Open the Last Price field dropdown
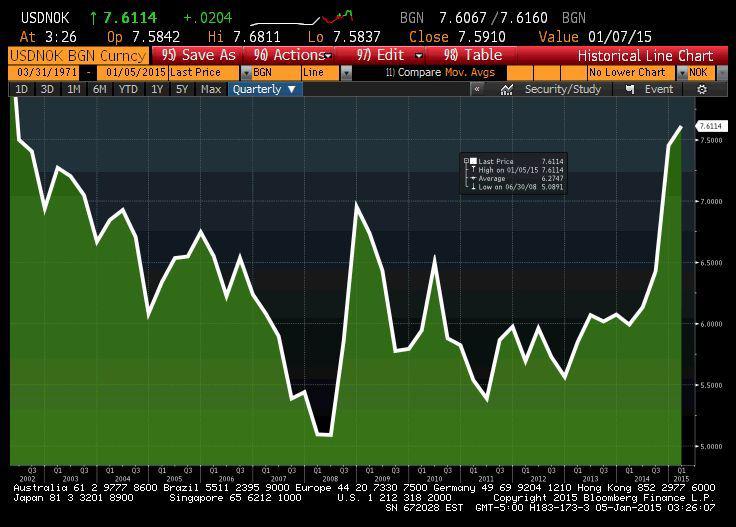The height and width of the screenshot is (527, 736). (x=245, y=73)
